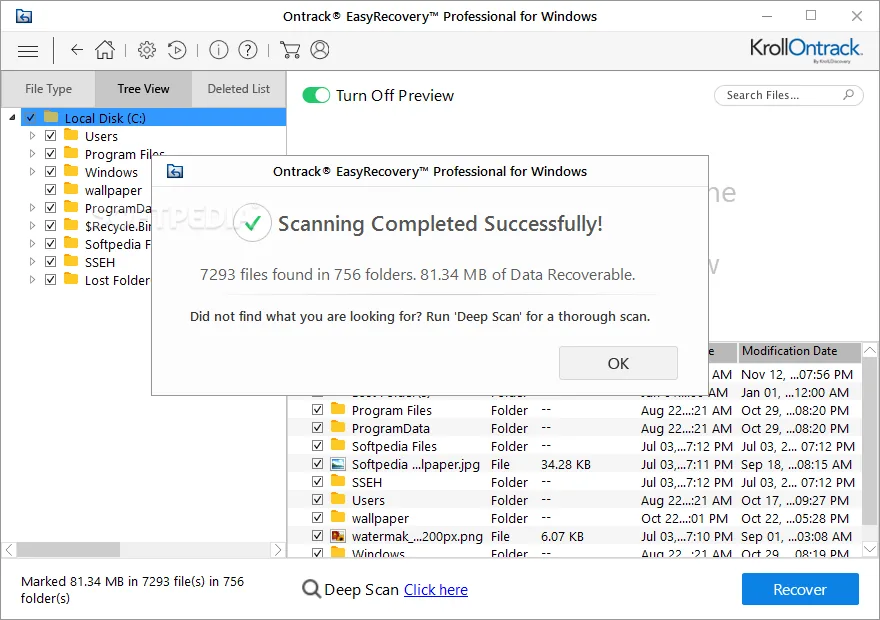Uncheck the Users folder in tree

coord(51,136)
